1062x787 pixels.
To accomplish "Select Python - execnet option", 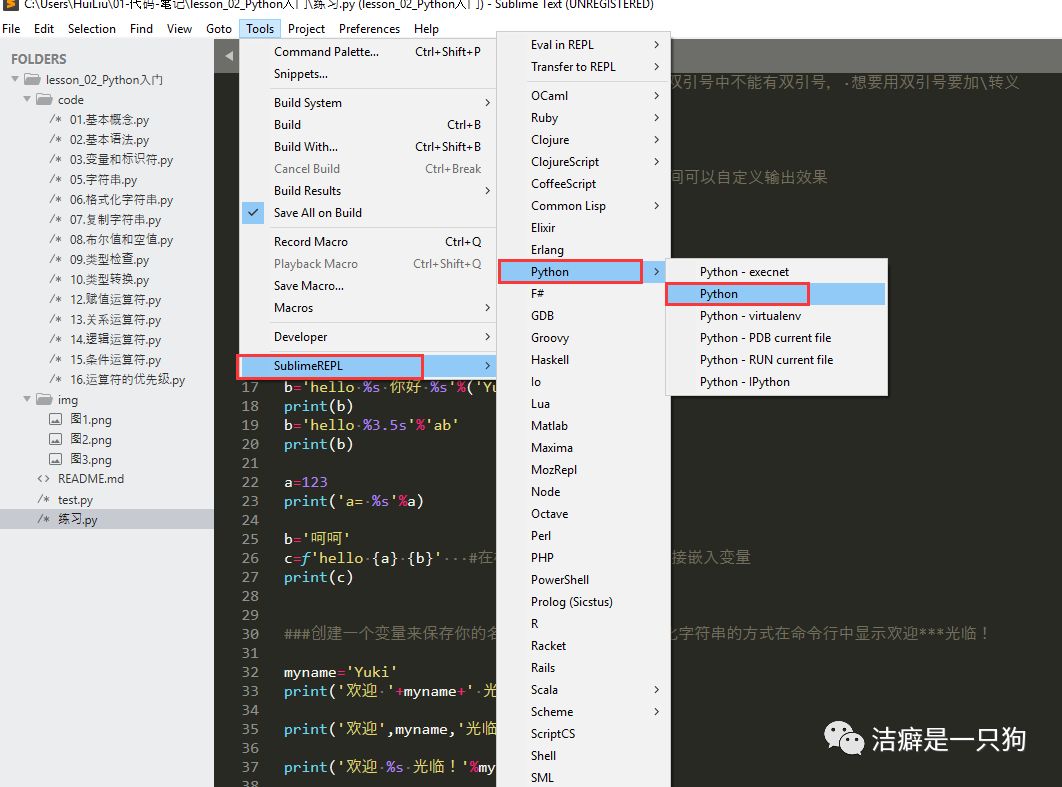I will (776, 272).
